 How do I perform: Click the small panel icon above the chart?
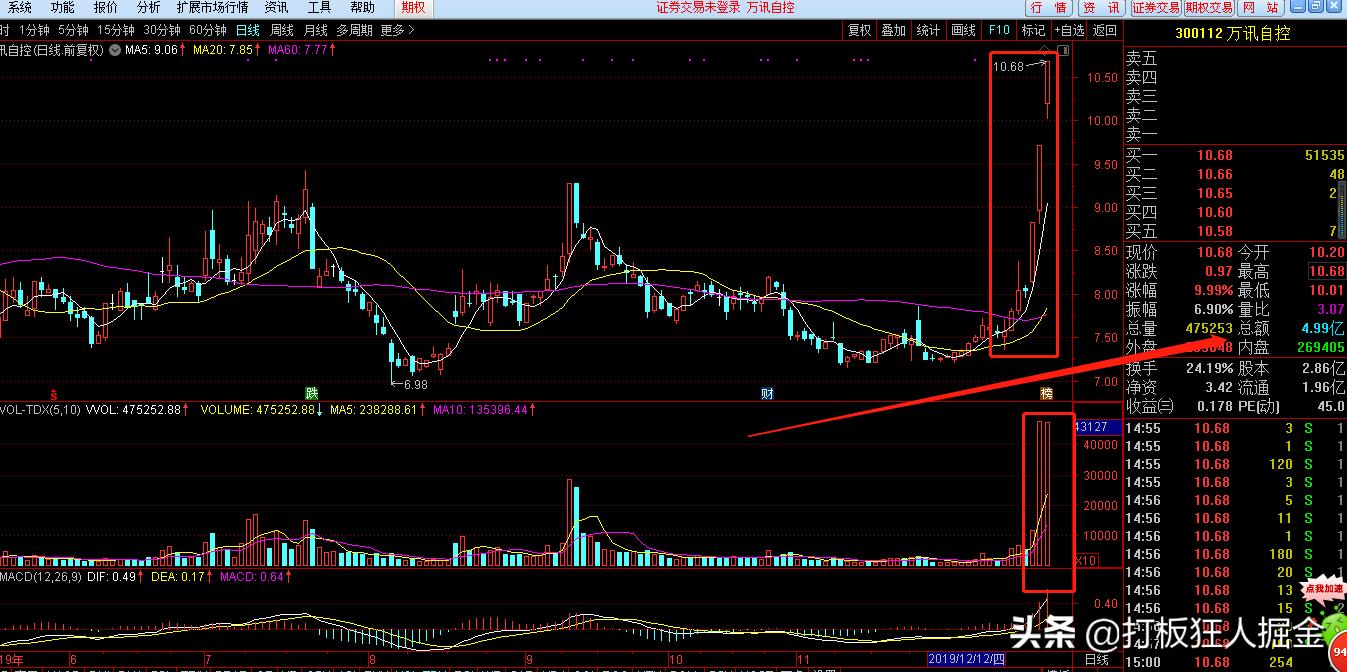click(x=1063, y=50)
